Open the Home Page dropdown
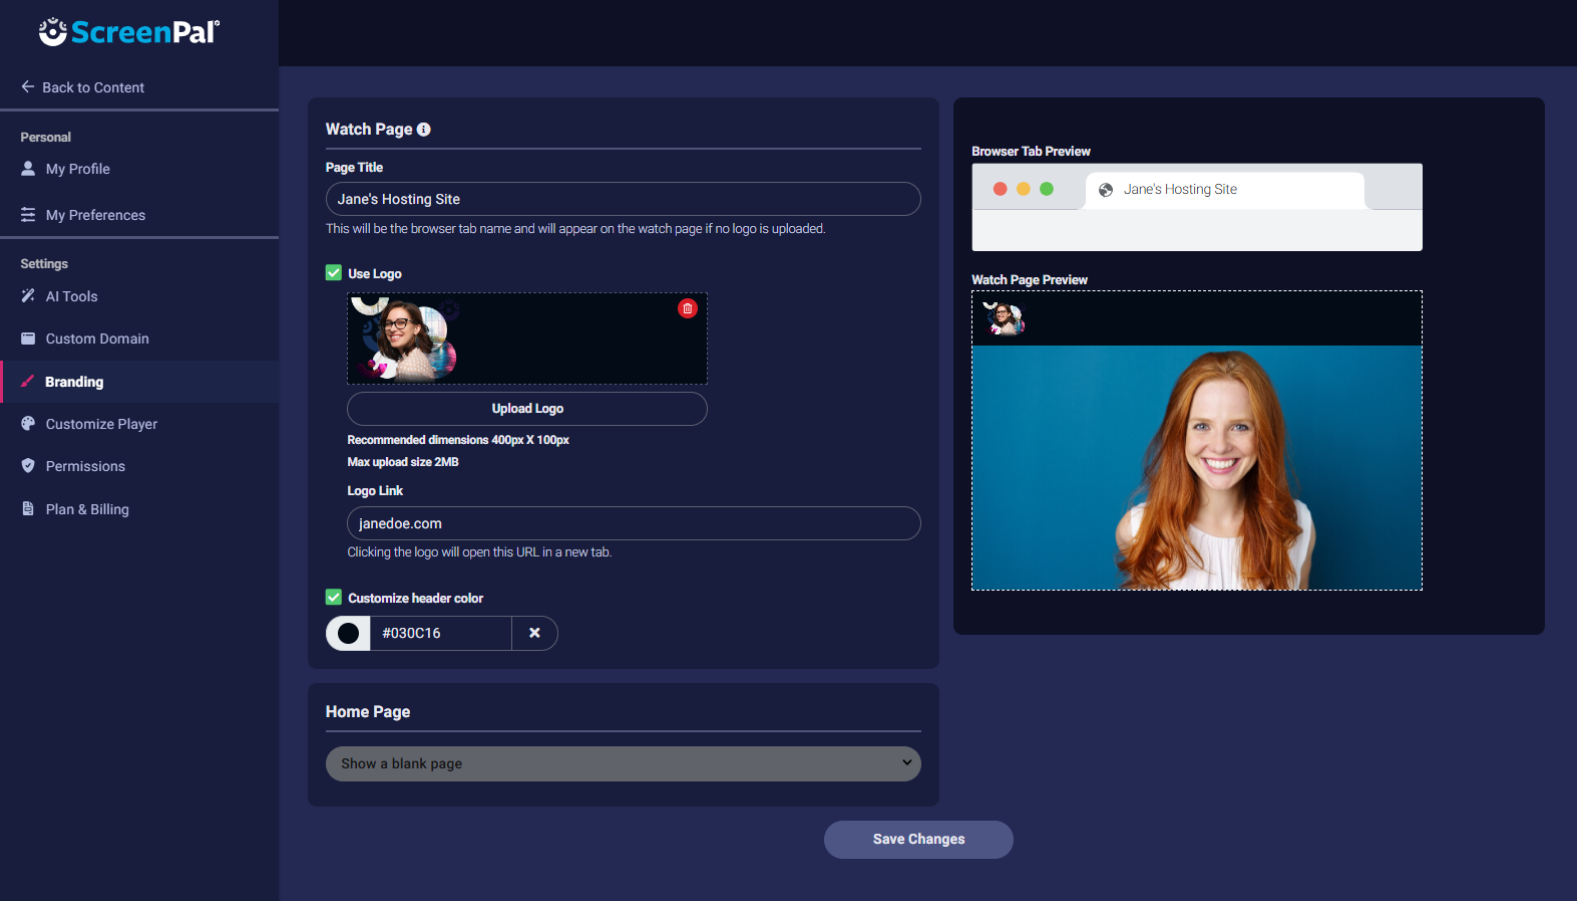The width and height of the screenshot is (1577, 901). [623, 764]
